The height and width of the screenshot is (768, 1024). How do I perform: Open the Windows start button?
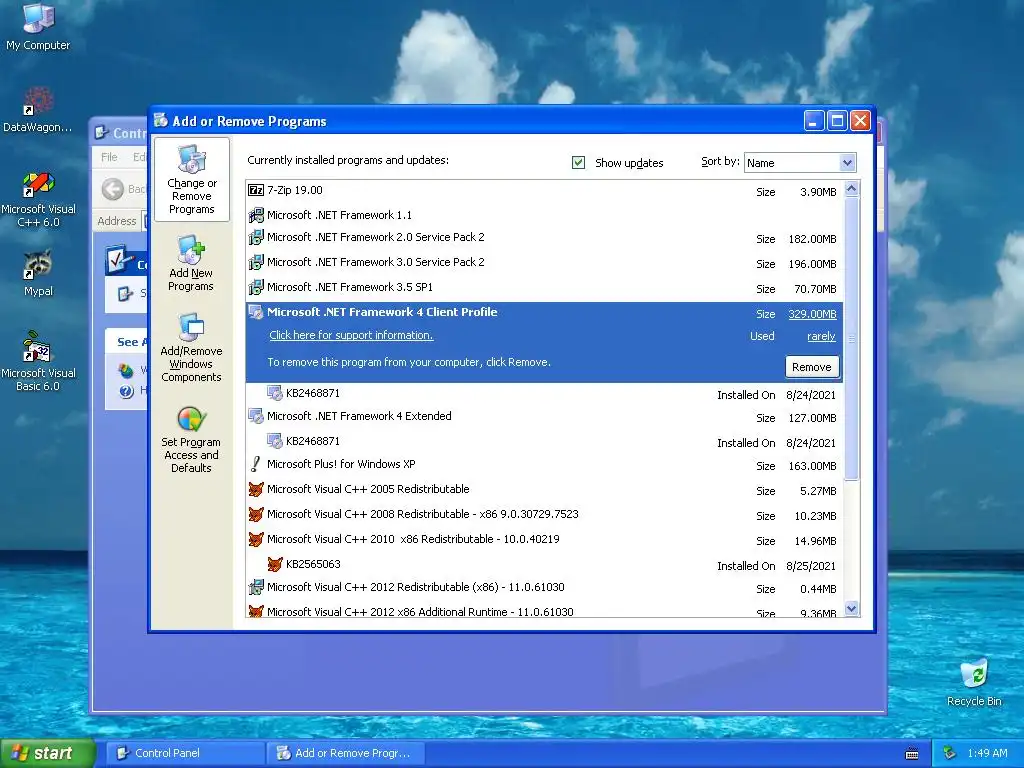pyautogui.click(x=48, y=753)
